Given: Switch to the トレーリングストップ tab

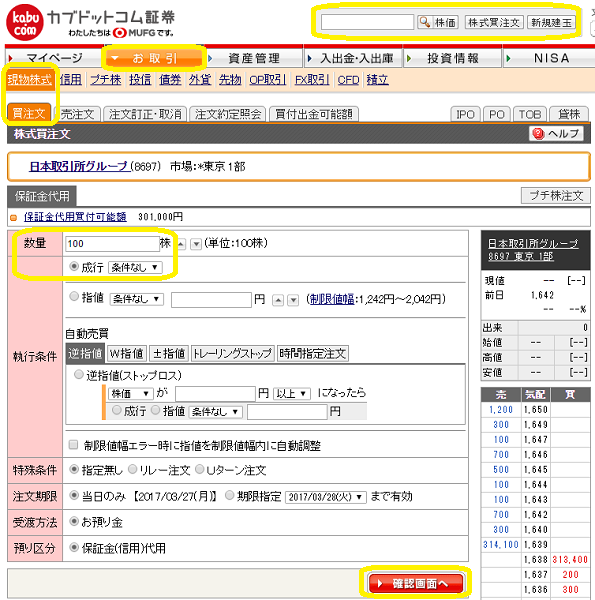Looking at the screenshot, I should (232, 353).
